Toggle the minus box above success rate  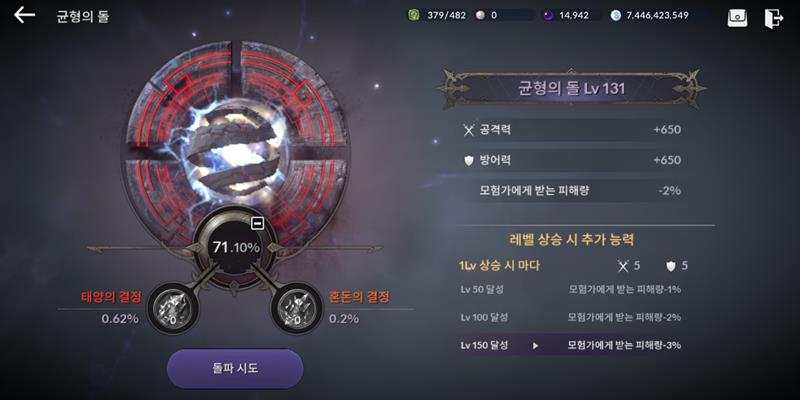coord(258,223)
